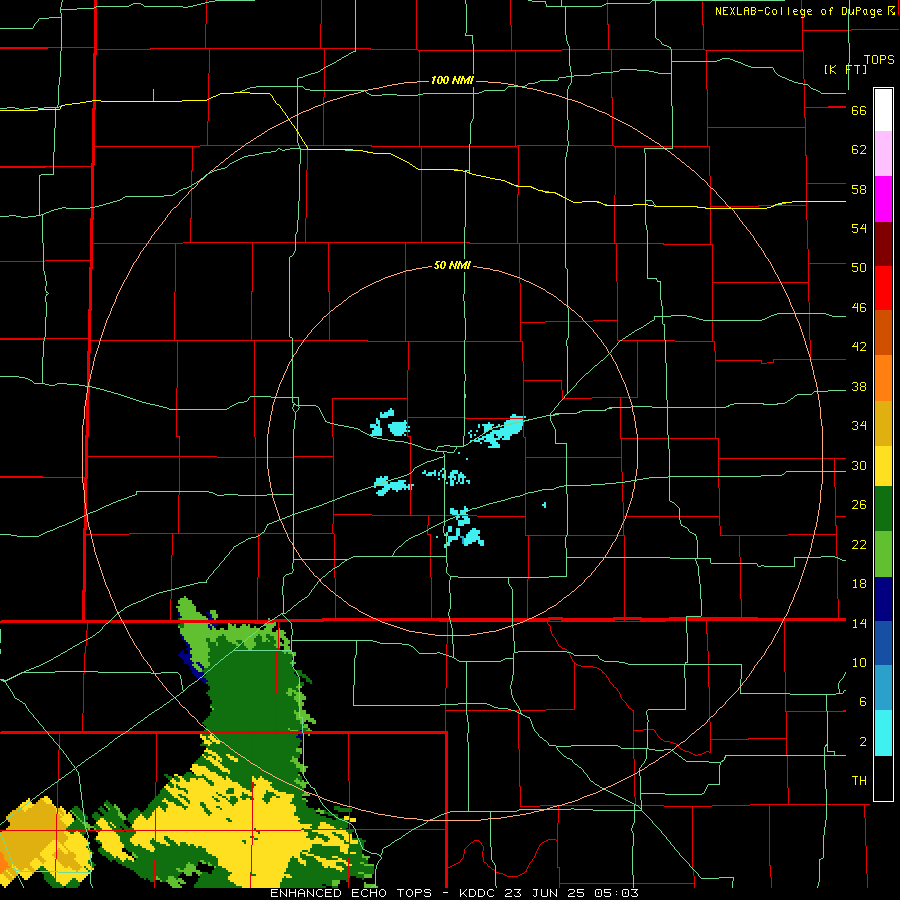Click the "50 NMI" range ring label
This screenshot has height=900, width=900.
click(x=452, y=265)
